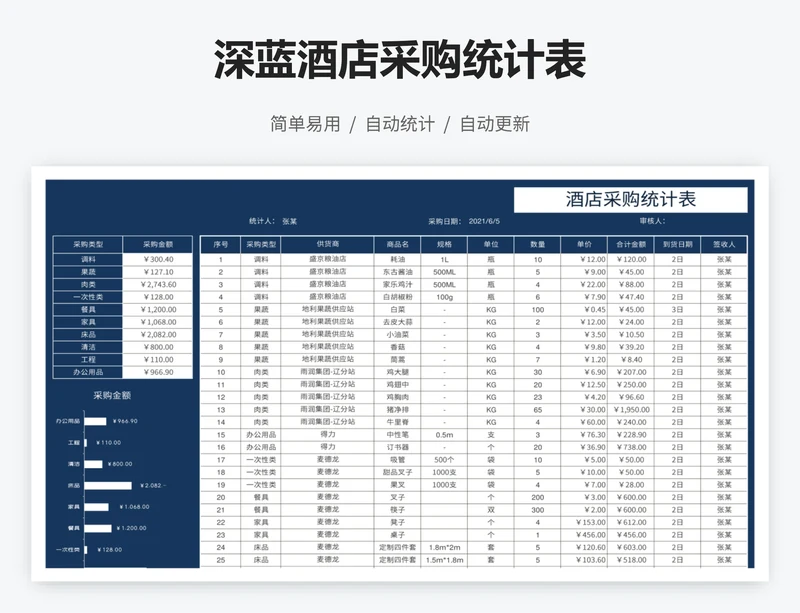
Task: Select the longest chart bar labeled ¥2,082
Action: click(108, 485)
